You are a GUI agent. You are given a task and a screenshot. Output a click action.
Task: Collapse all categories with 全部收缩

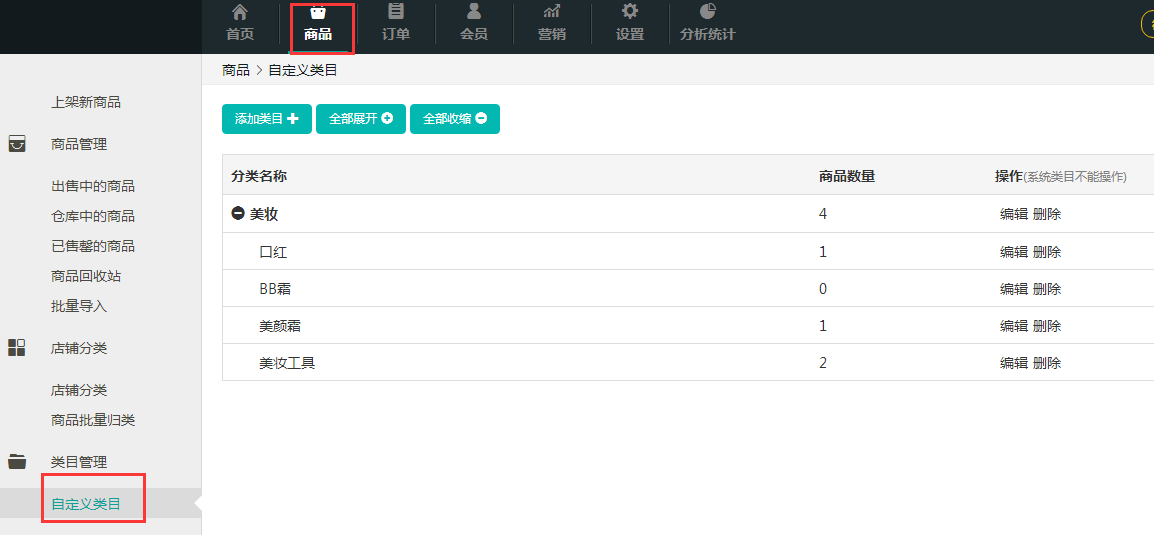pyautogui.click(x=455, y=119)
